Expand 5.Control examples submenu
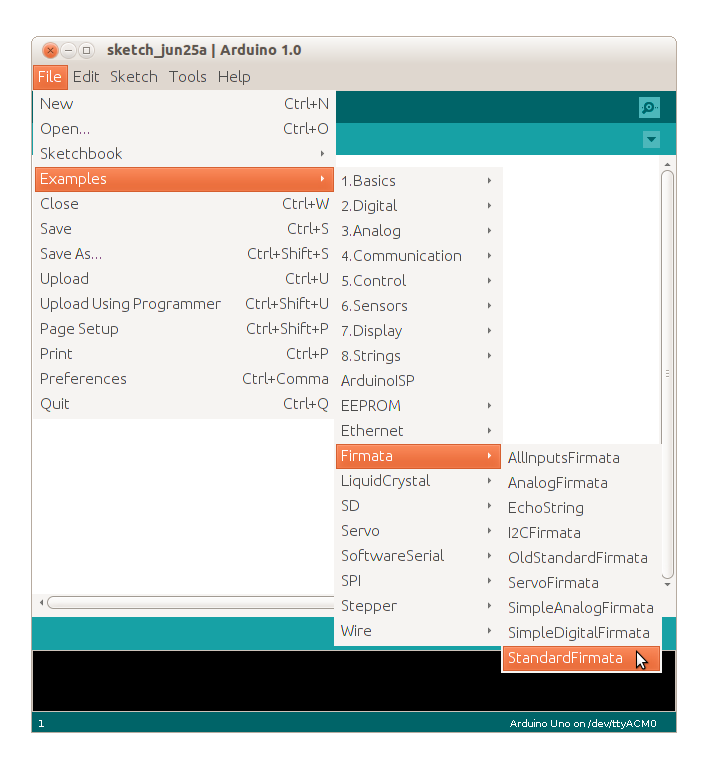Image resolution: width=708 pixels, height=762 pixels. (418, 281)
